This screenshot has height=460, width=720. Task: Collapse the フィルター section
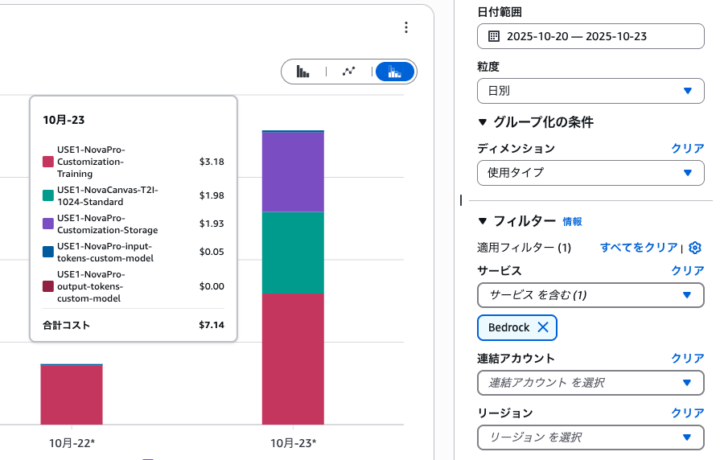483,221
